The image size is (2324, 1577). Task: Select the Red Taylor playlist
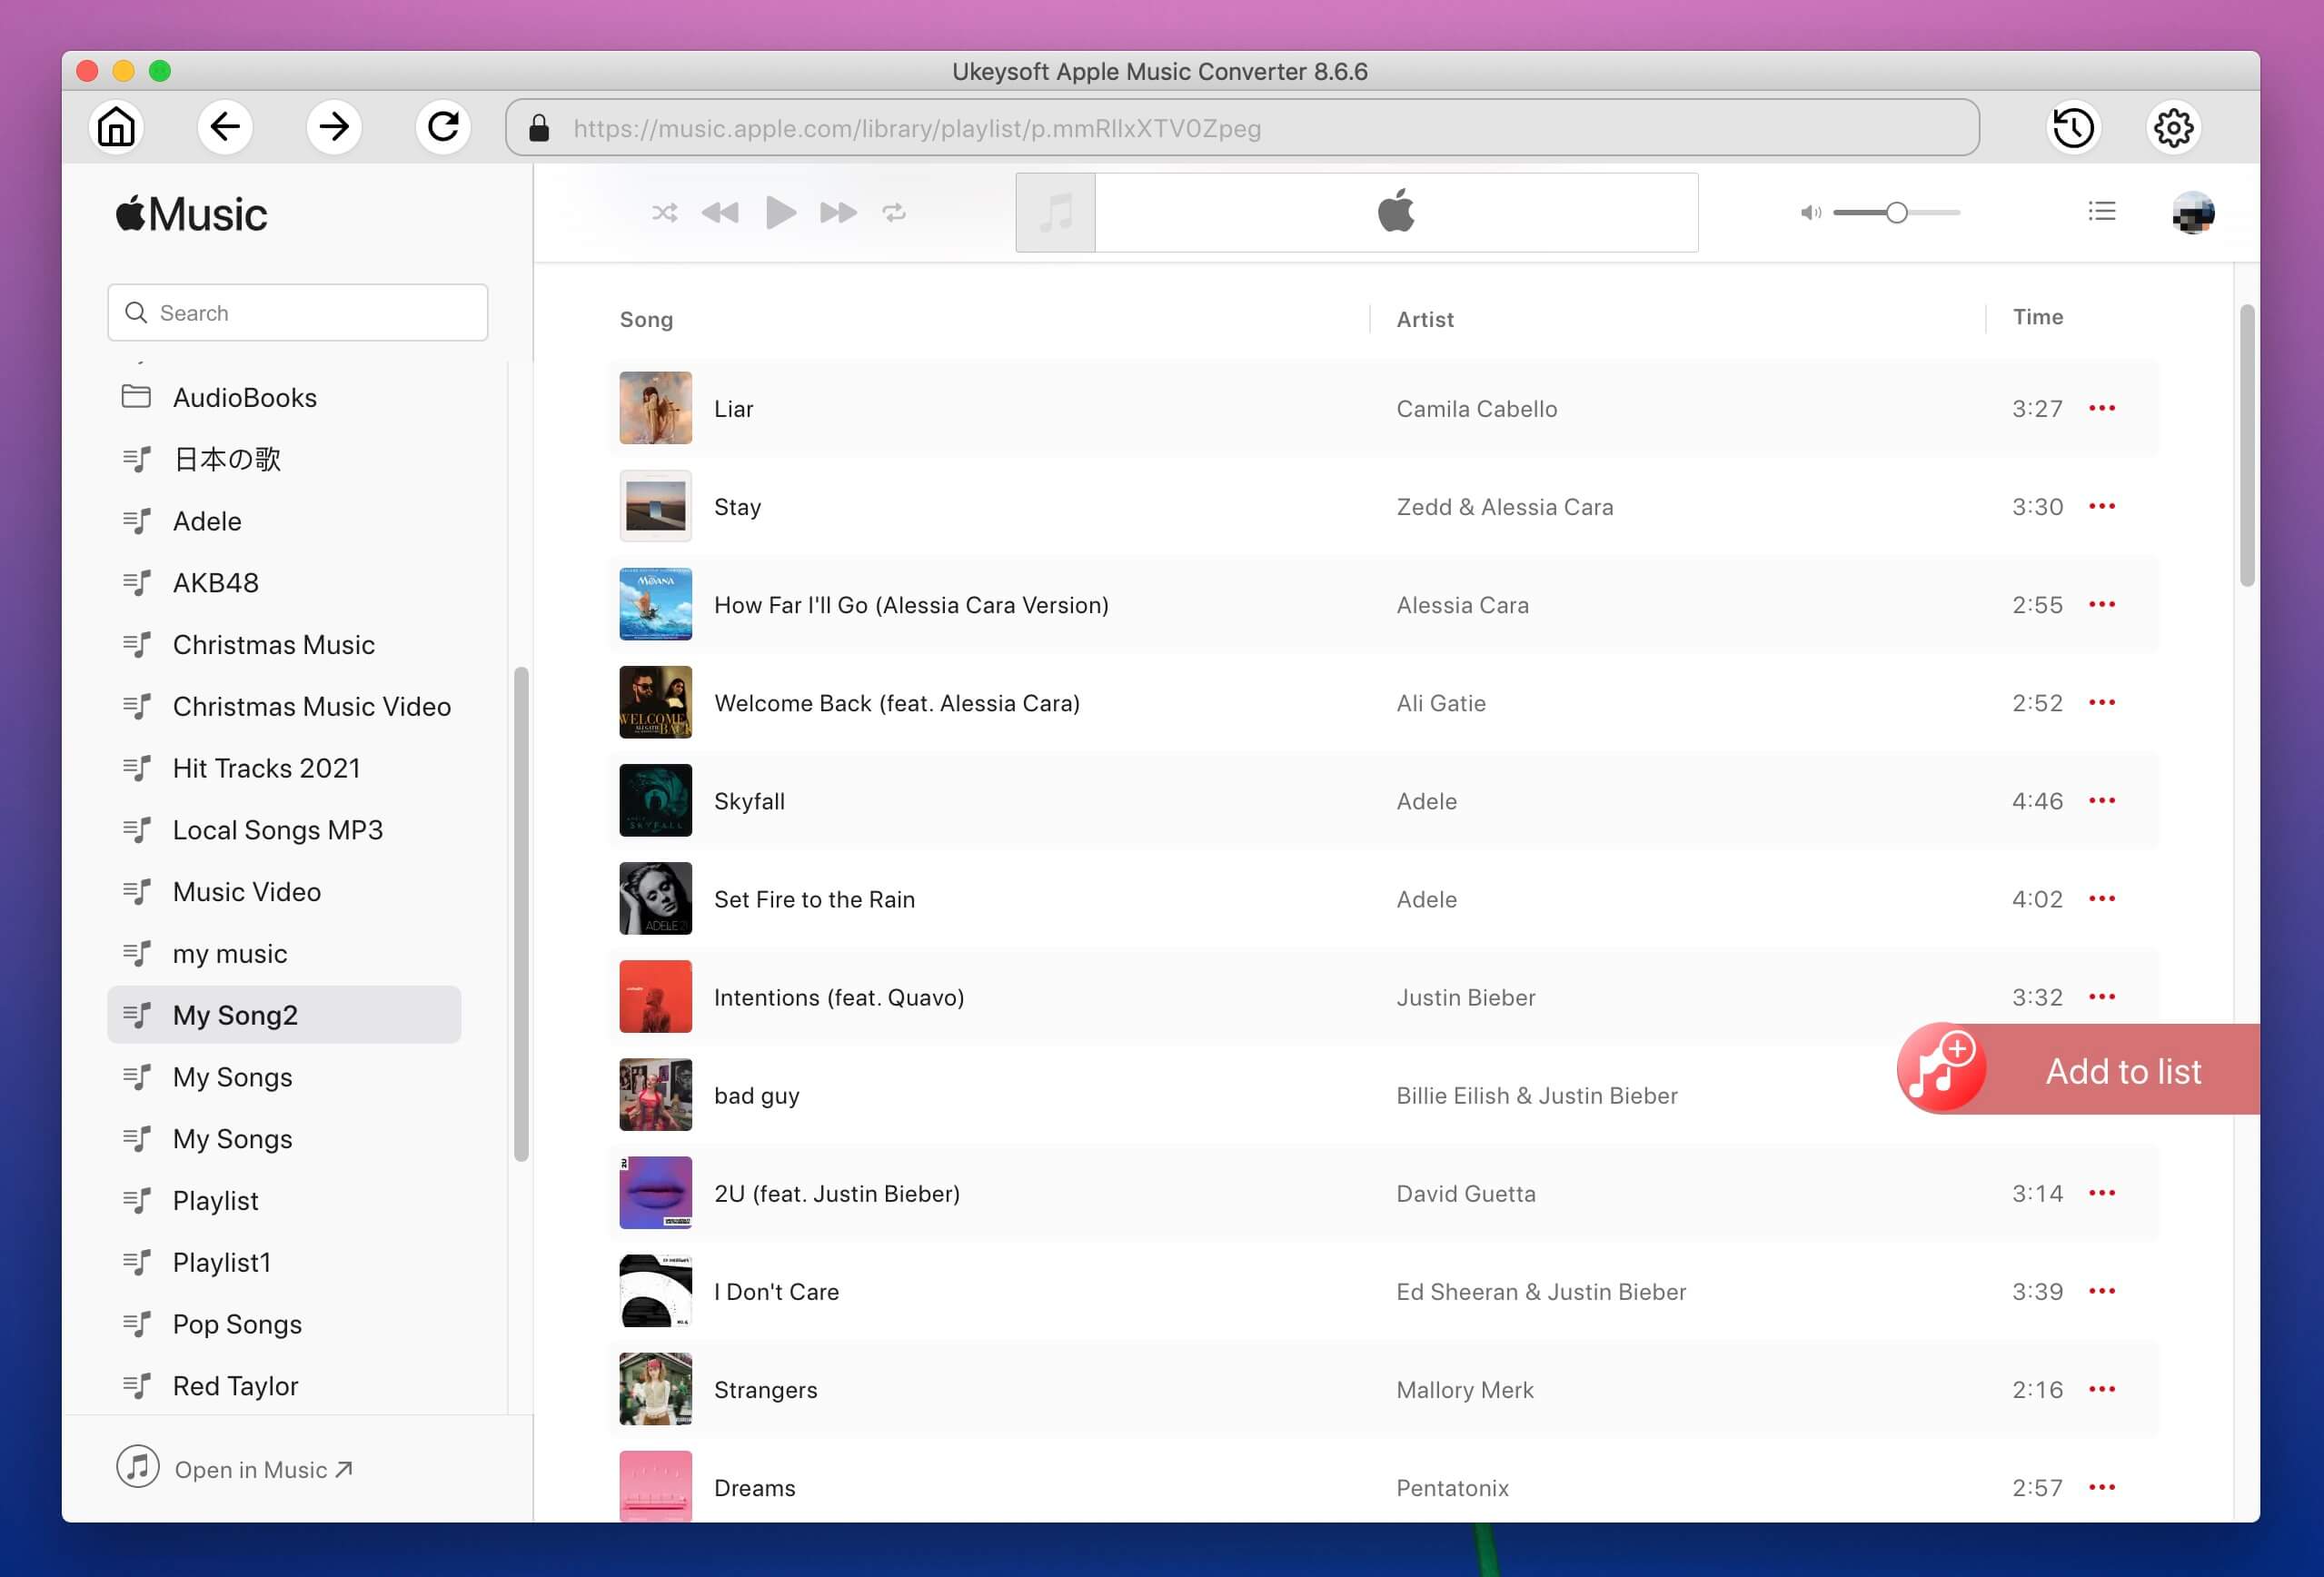pyautogui.click(x=234, y=1384)
